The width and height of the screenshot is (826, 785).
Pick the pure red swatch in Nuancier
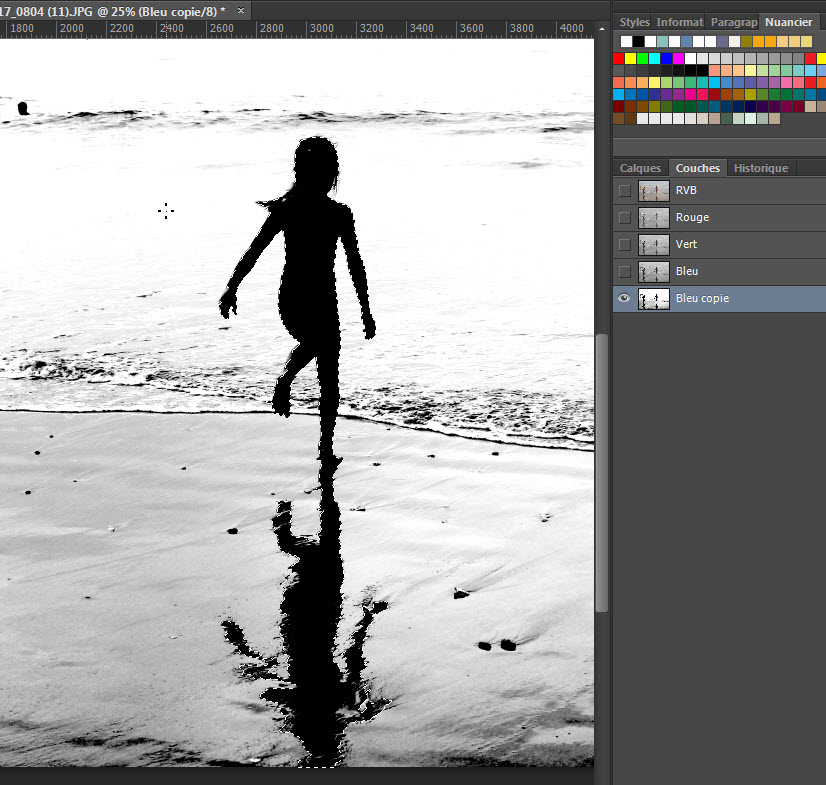618,58
